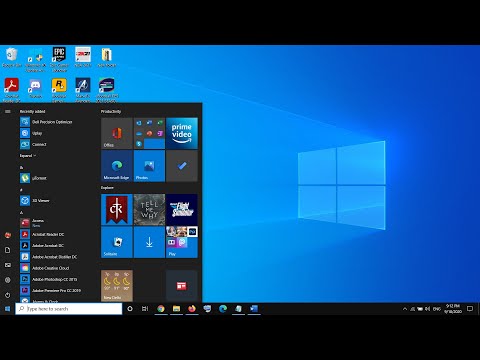Open Rockstar Games Launcher desktop shortcut
The height and width of the screenshot is (360, 480).
pos(59,90)
